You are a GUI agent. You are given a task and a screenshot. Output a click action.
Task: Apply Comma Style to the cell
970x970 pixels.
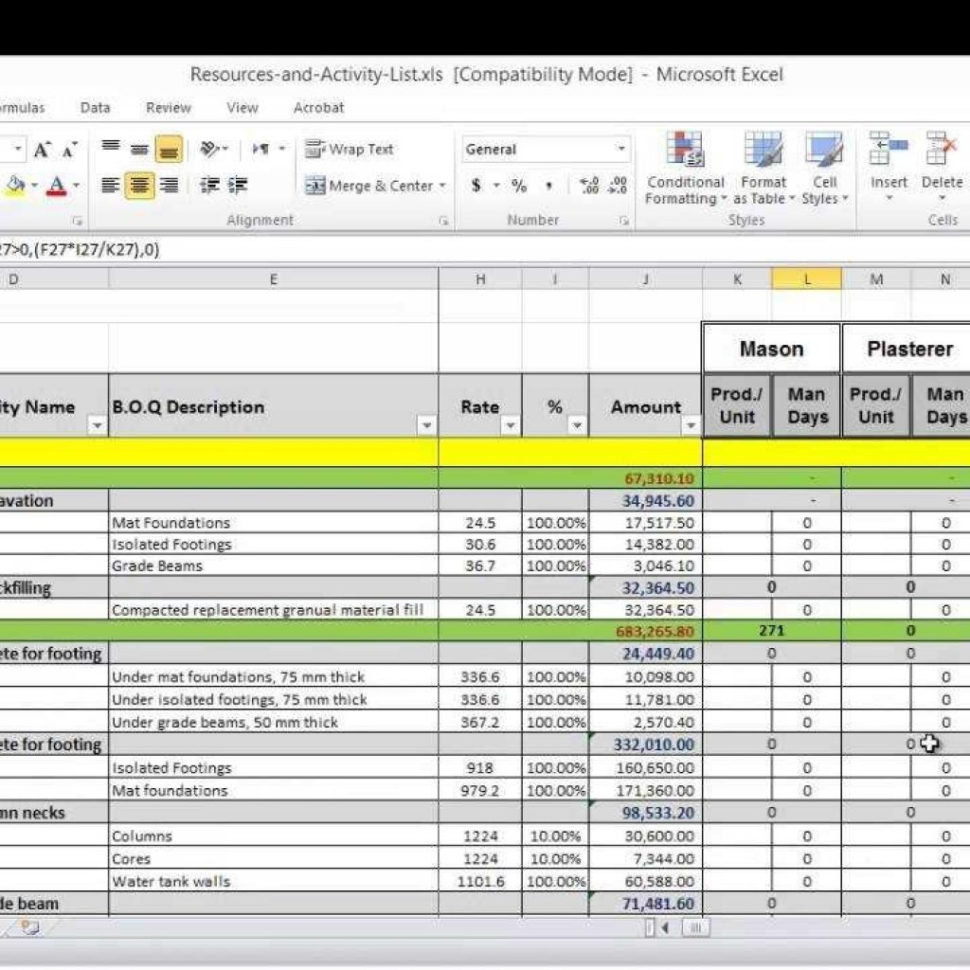(548, 185)
